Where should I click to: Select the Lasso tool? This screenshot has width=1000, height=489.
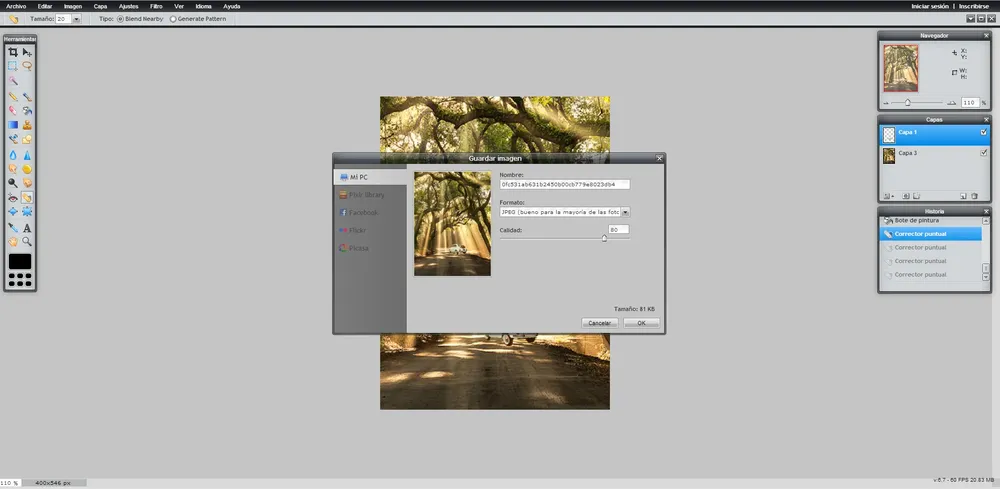(27, 66)
